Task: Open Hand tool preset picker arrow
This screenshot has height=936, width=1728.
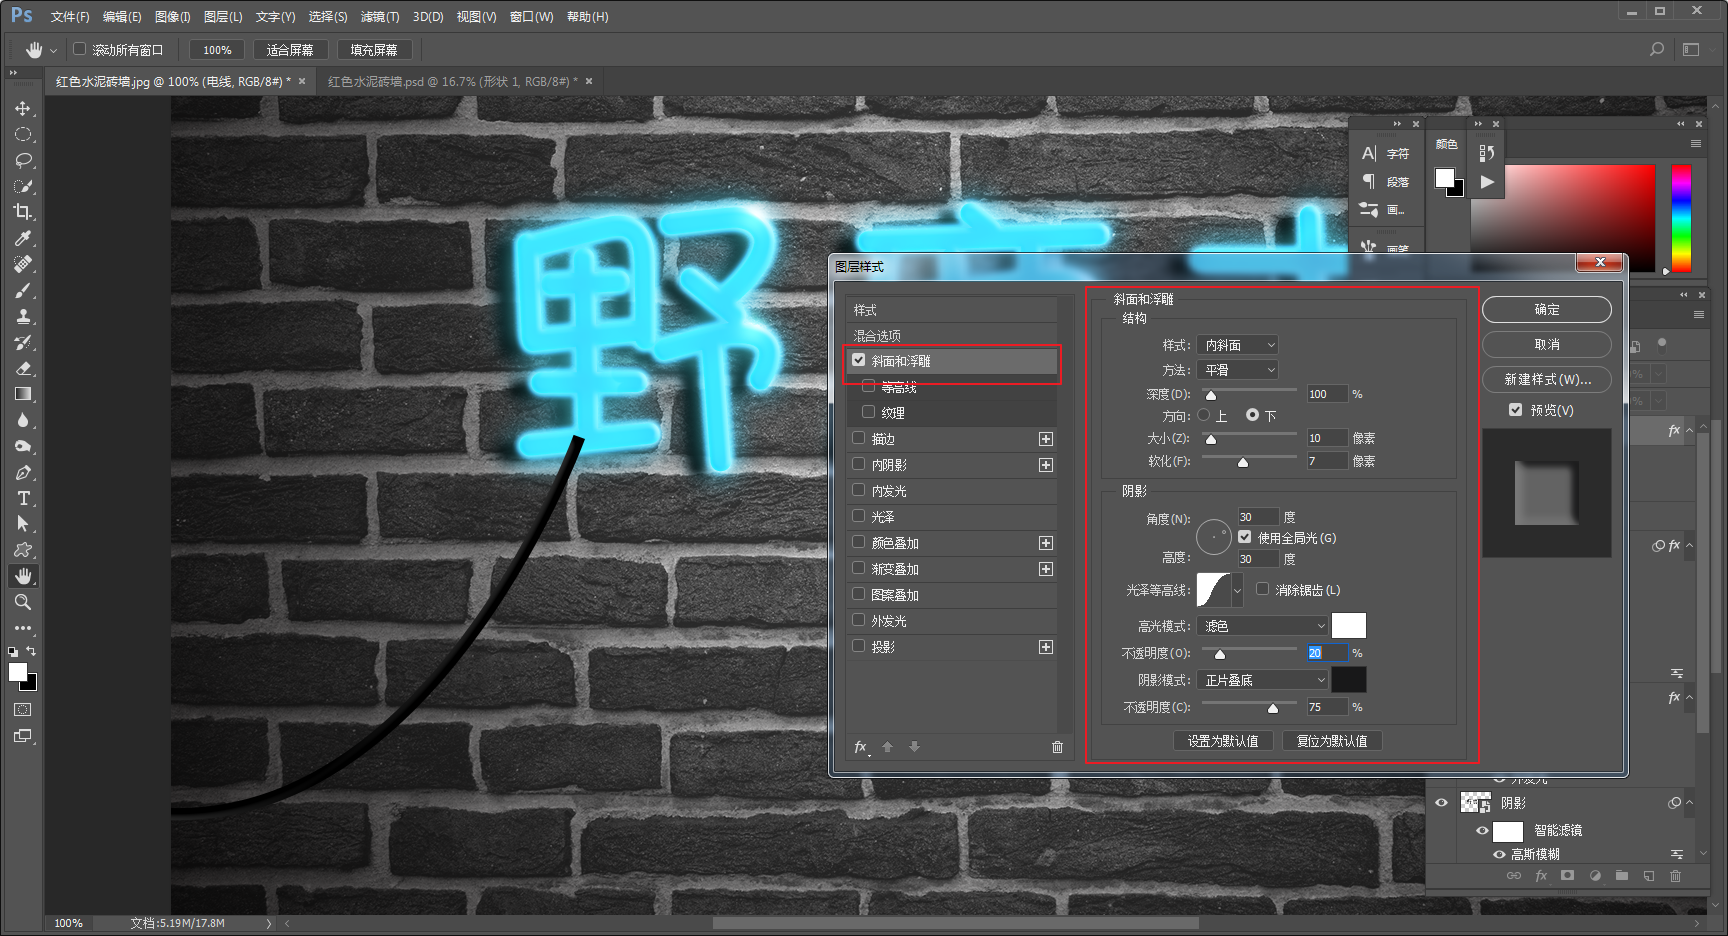Action: [53, 50]
